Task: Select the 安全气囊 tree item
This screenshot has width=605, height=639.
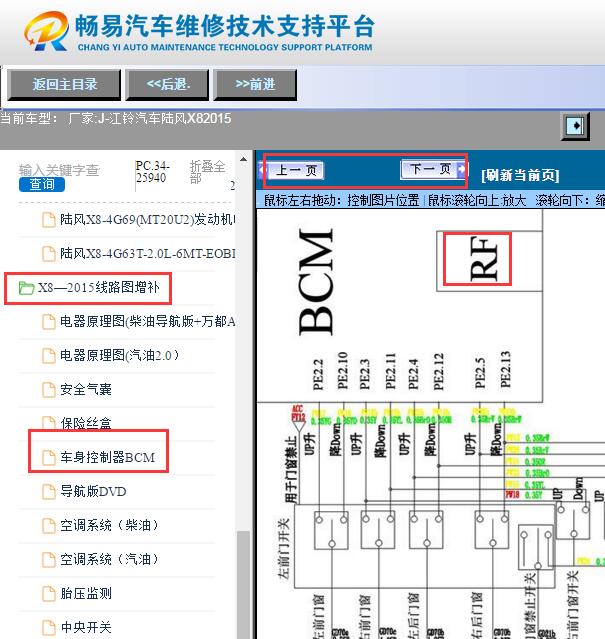Action: point(86,390)
